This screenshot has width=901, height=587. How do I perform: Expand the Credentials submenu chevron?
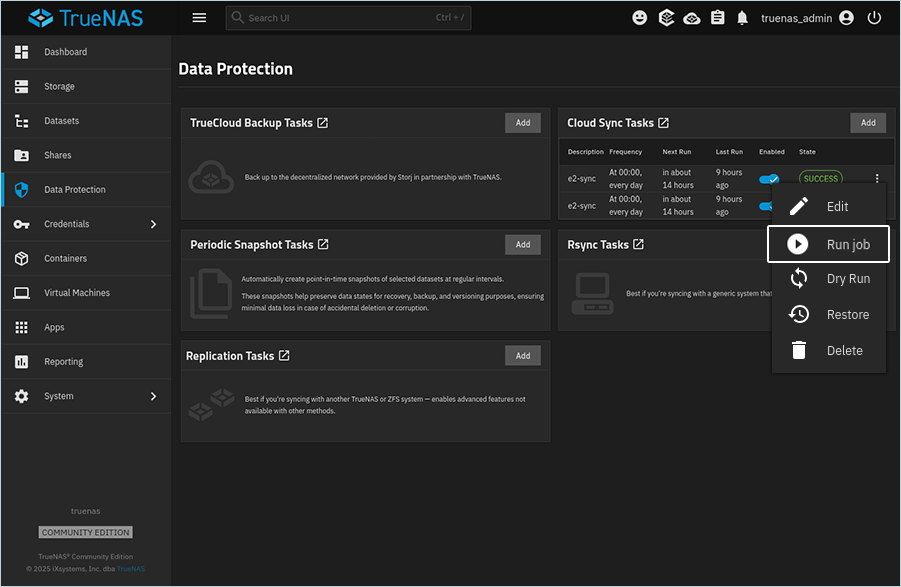(153, 224)
